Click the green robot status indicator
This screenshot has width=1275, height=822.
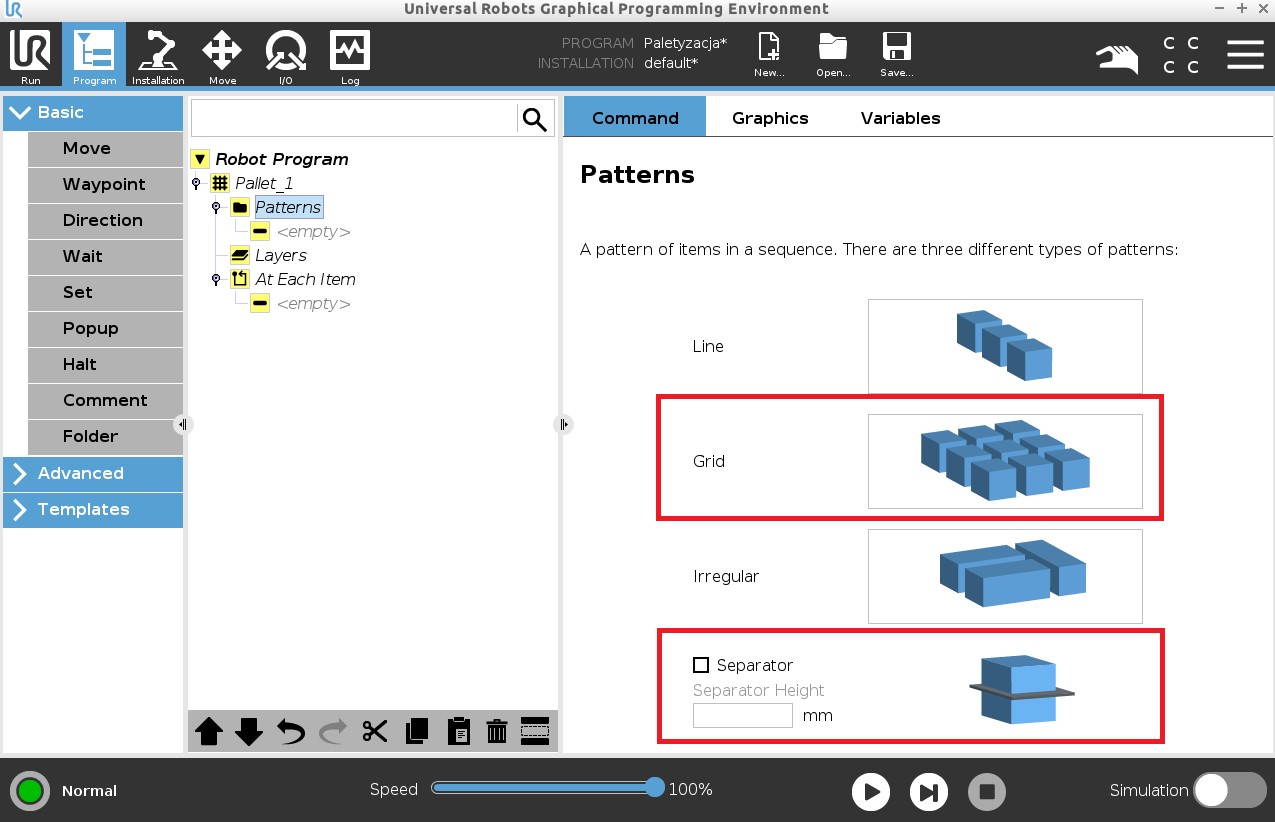tap(30, 791)
